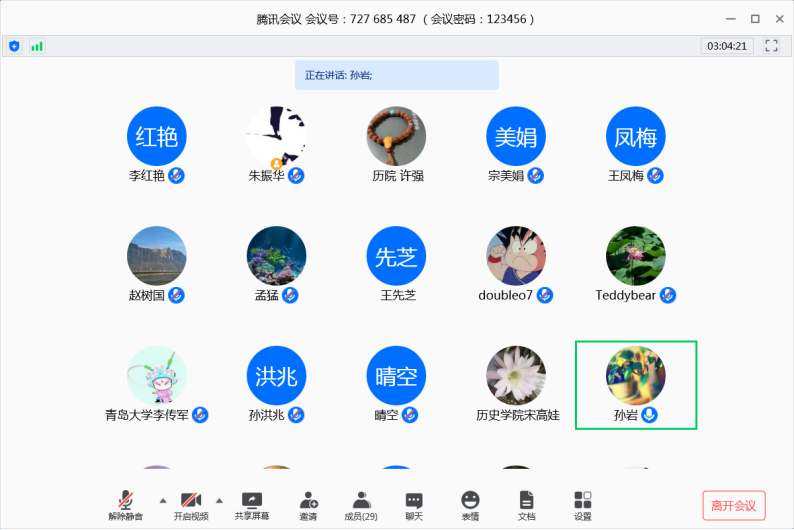
Task: Click the doubleo7 participant avatar
Action: coord(516,256)
